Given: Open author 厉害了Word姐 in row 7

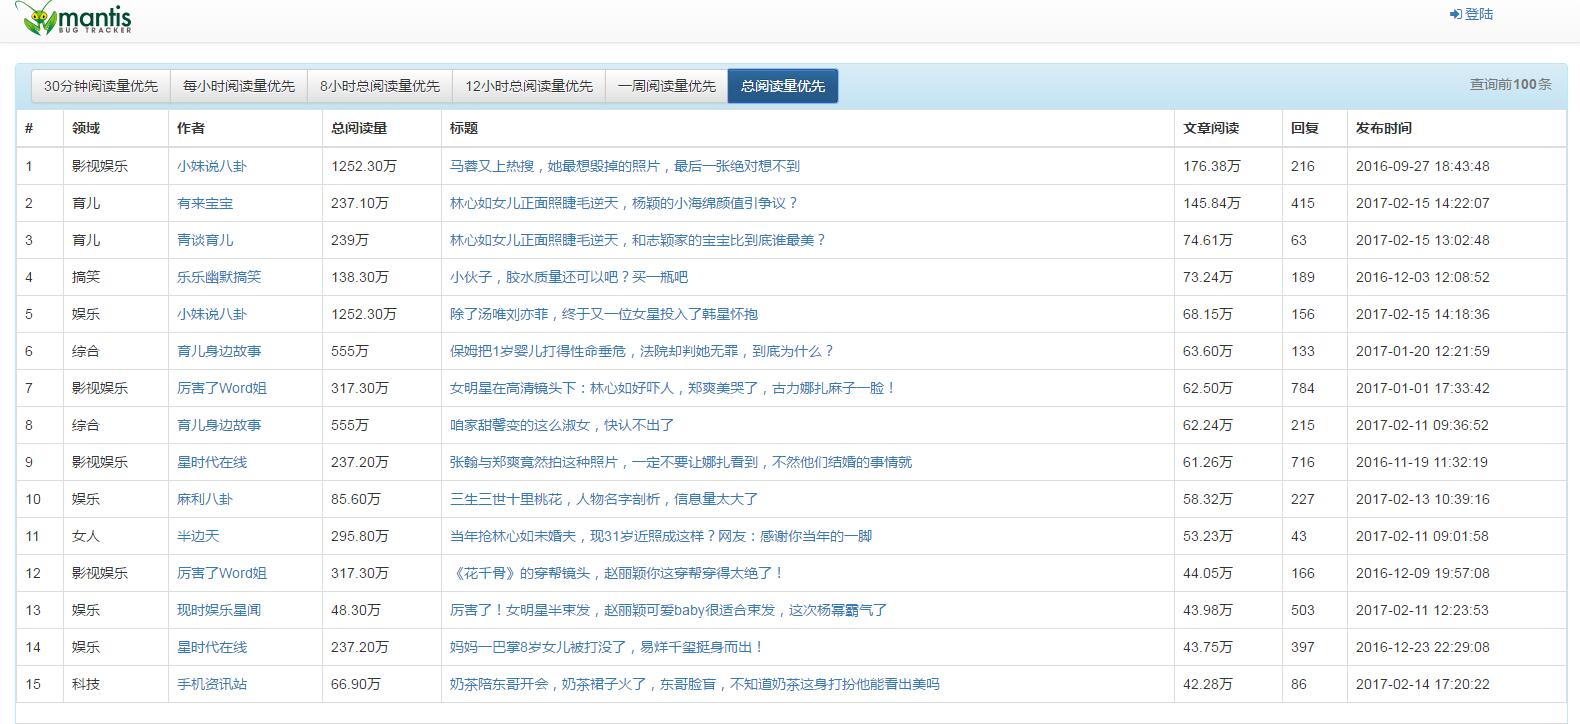Looking at the screenshot, I should click(222, 388).
